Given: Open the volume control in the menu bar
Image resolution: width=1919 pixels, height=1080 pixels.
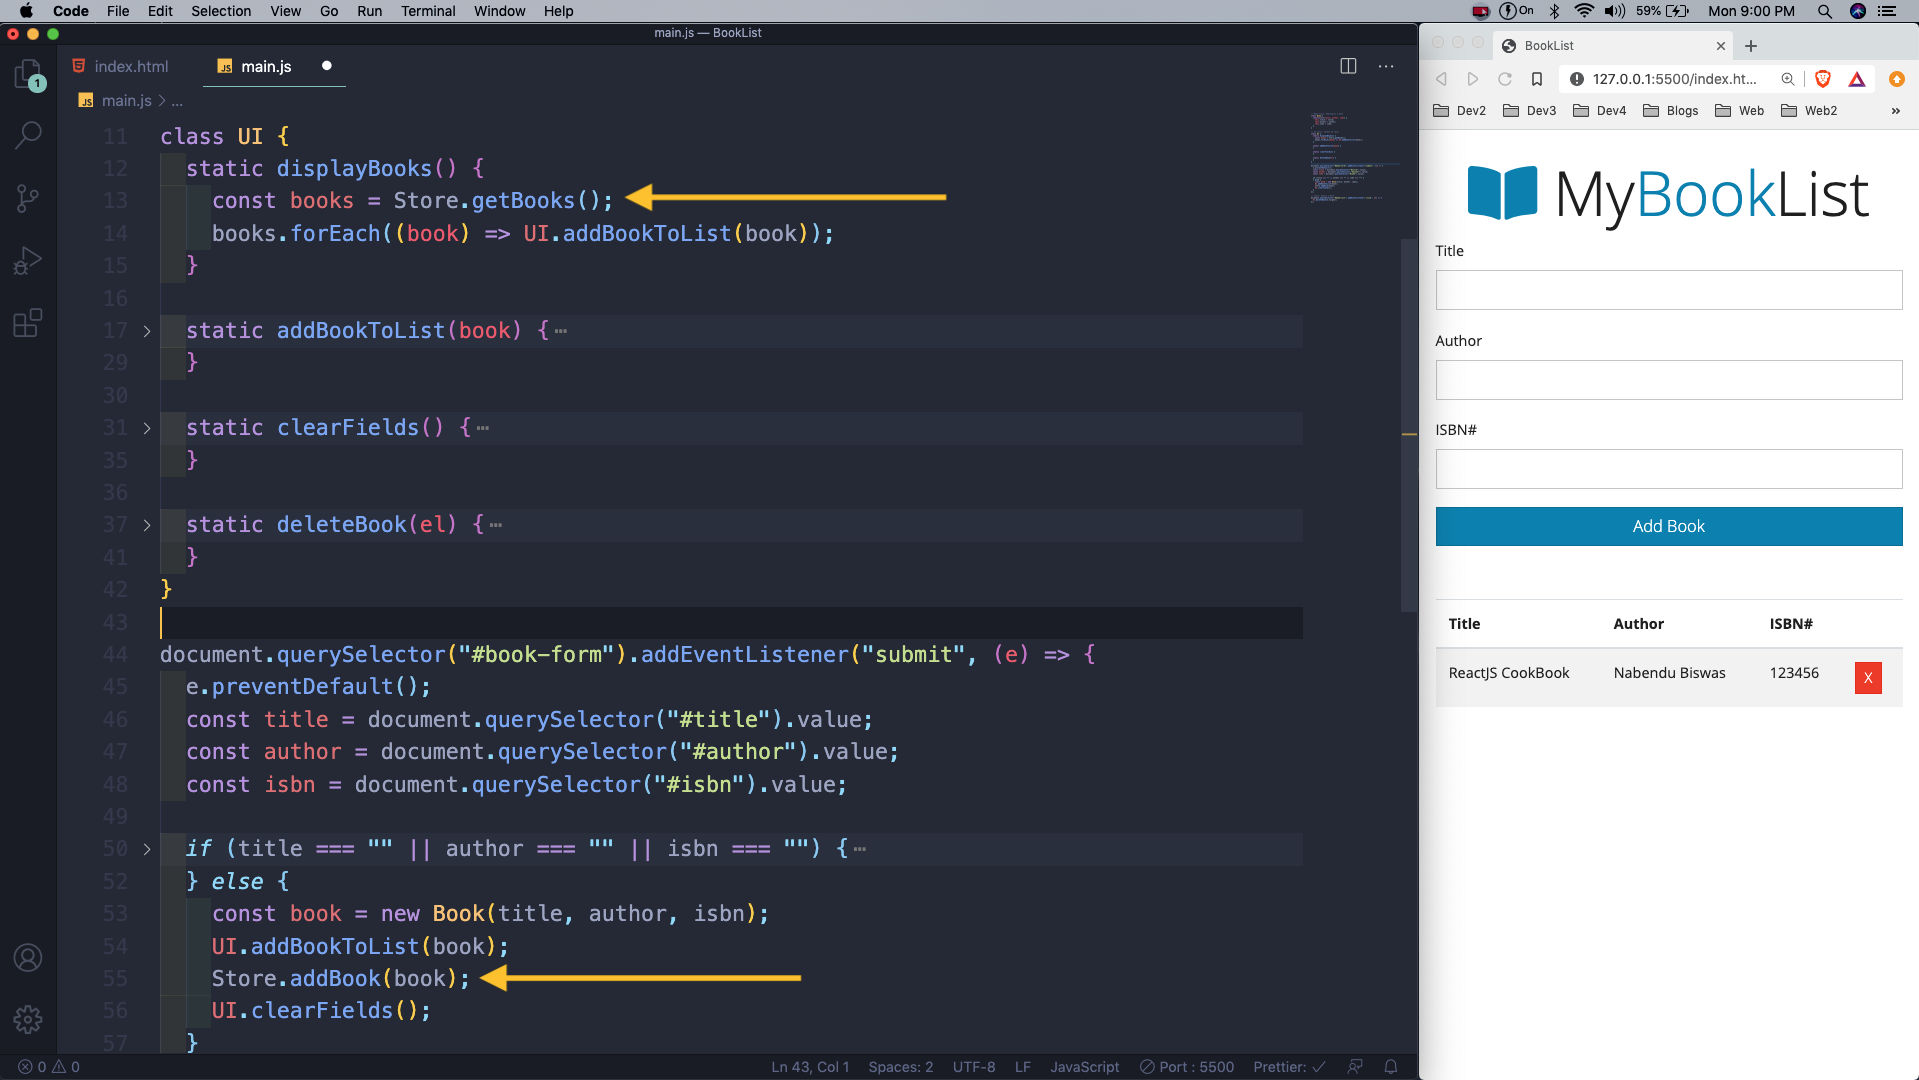Looking at the screenshot, I should tap(1614, 11).
